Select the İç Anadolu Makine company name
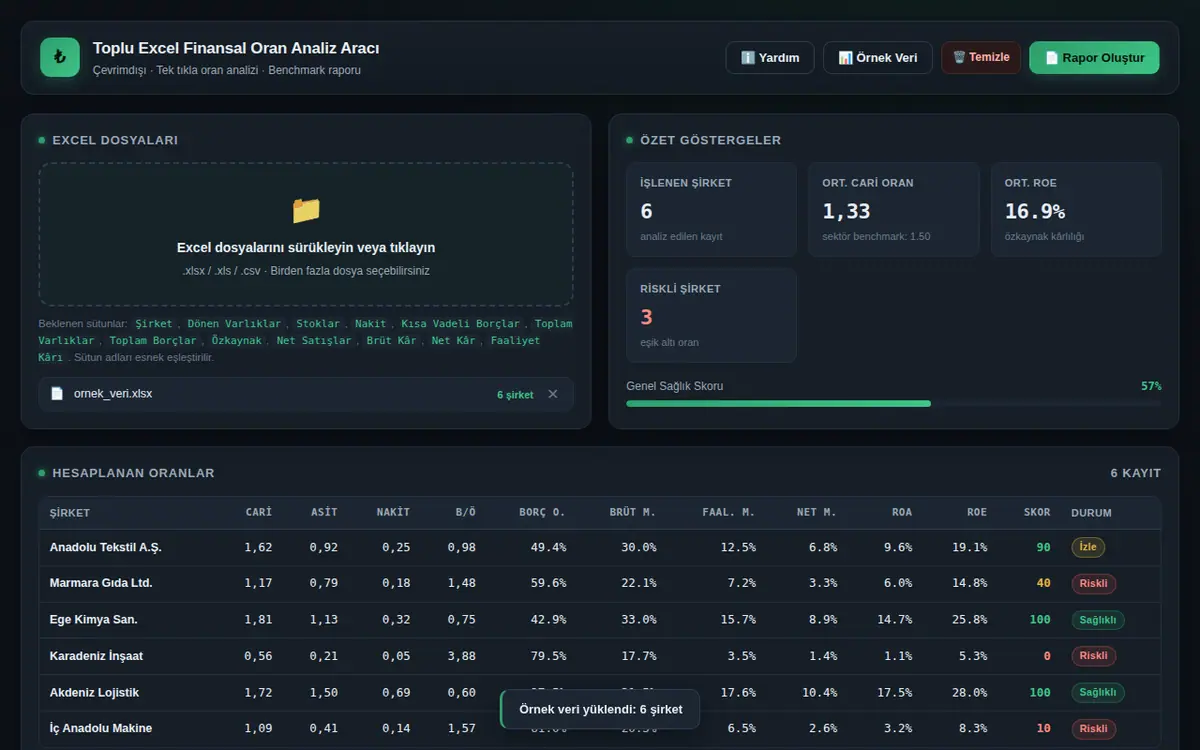Viewport: 1200px width, 750px height. (101, 728)
